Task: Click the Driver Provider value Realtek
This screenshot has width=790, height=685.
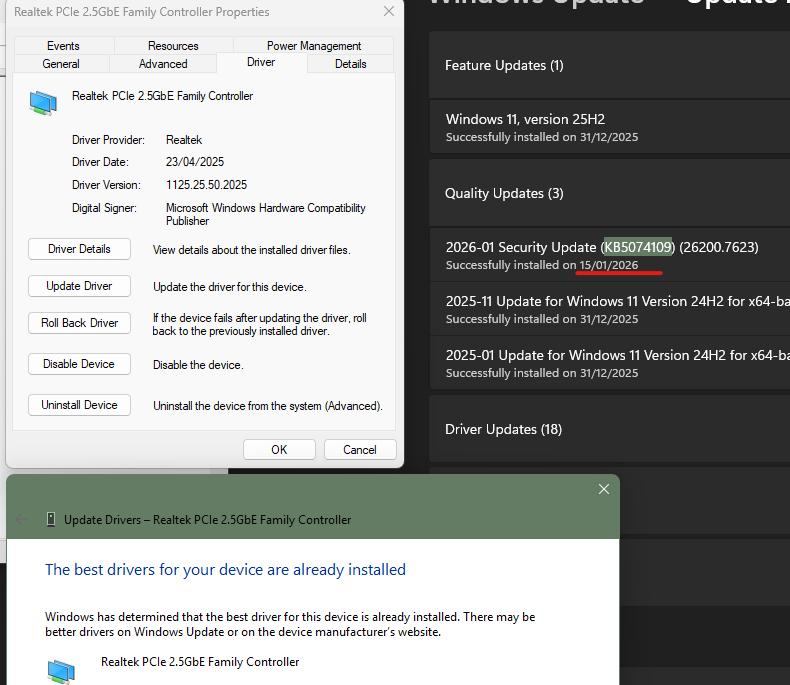Action: [184, 140]
